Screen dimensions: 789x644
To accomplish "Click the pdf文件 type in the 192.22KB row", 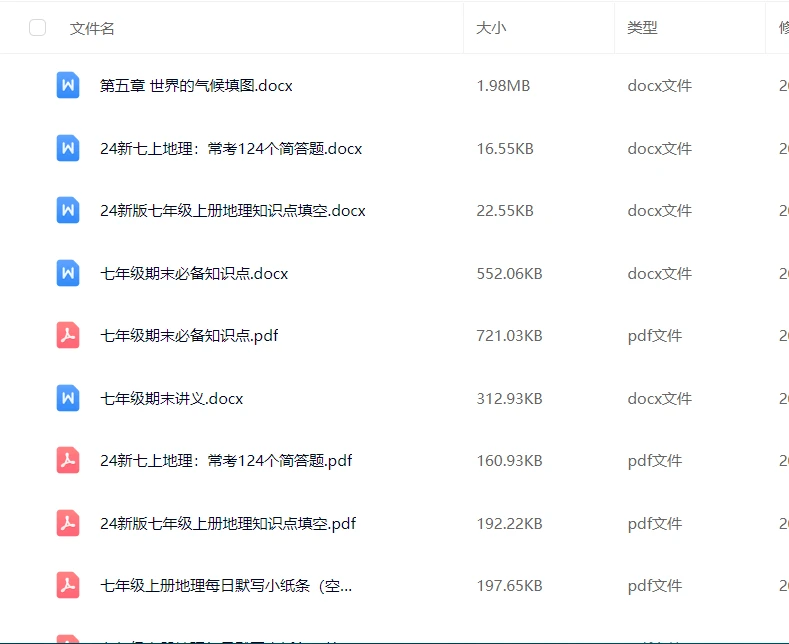I will tap(655, 524).
